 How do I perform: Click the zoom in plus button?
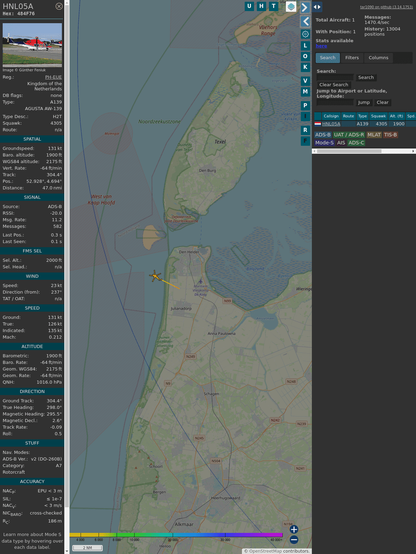[x=294, y=529]
